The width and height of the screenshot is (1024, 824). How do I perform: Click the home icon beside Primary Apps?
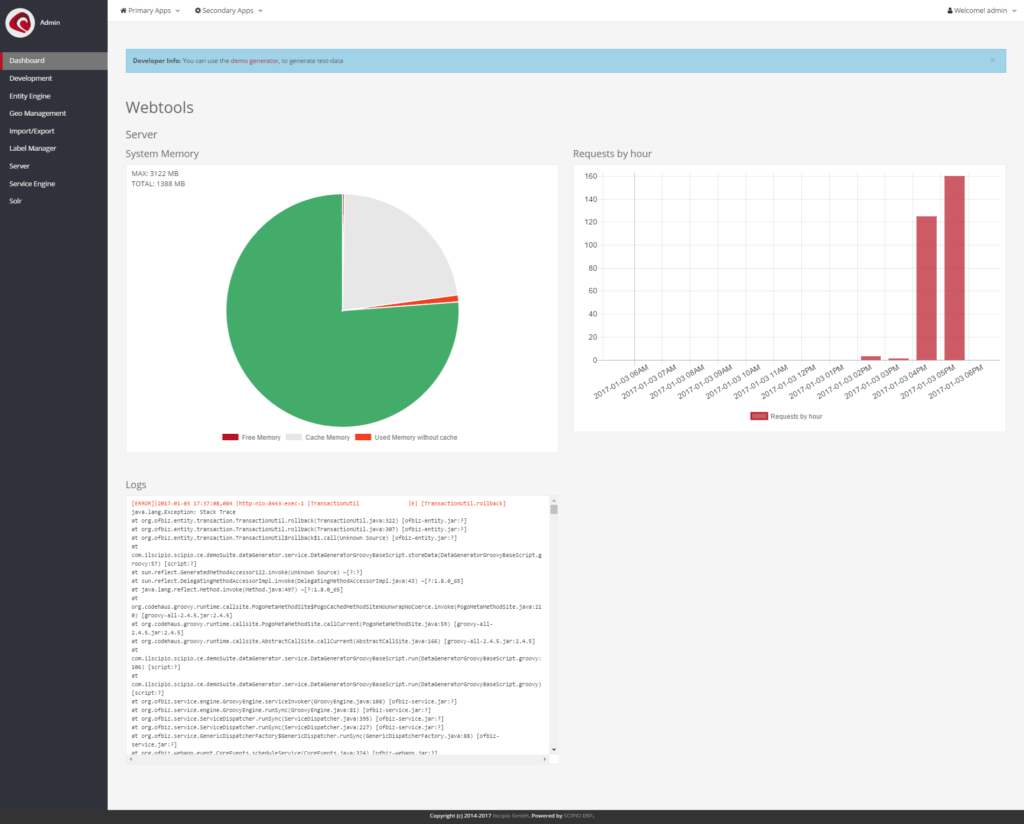click(124, 10)
